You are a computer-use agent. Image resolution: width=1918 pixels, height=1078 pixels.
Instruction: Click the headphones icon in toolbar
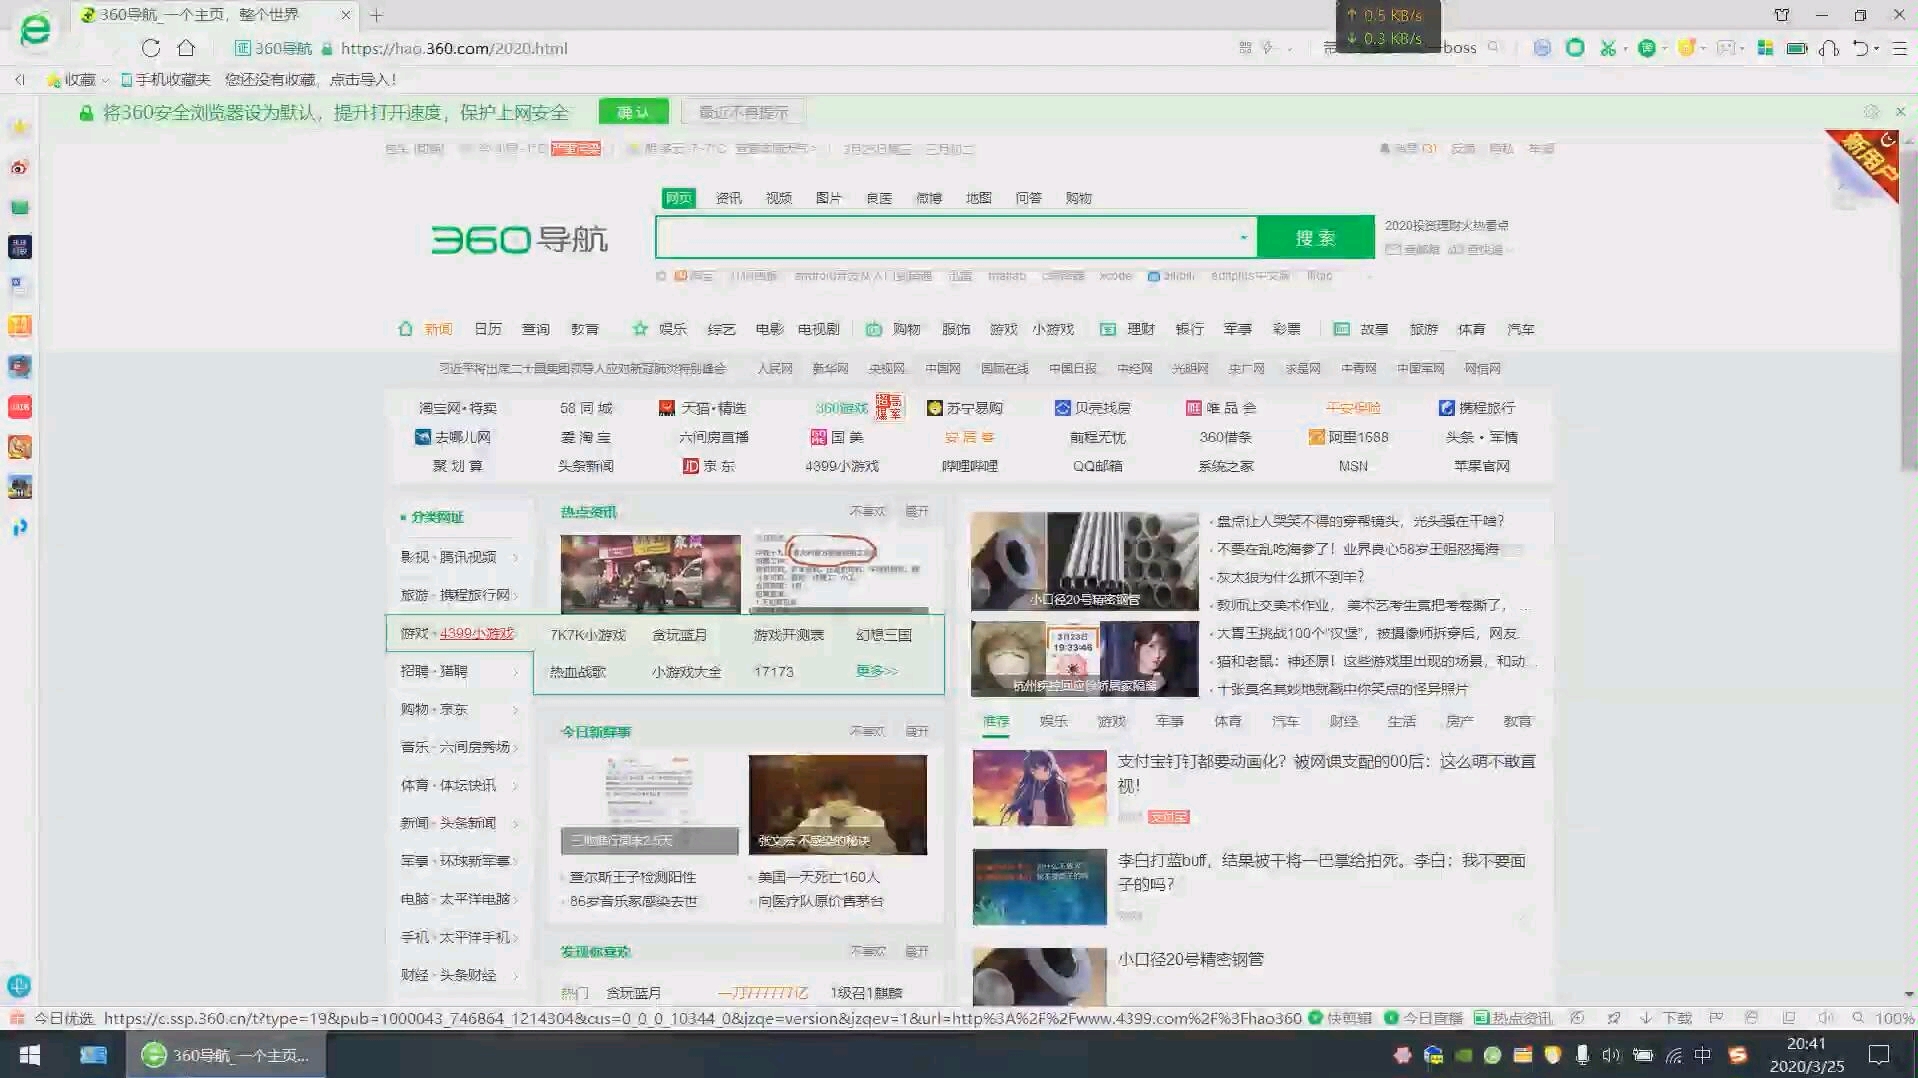tap(1829, 48)
